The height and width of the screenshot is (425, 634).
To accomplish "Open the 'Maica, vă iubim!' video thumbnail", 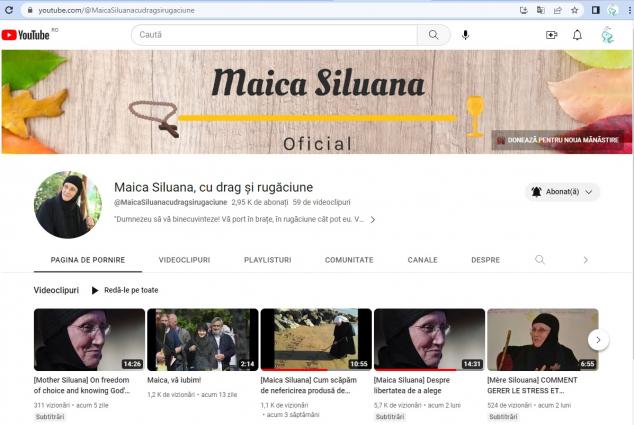I will click(203, 340).
